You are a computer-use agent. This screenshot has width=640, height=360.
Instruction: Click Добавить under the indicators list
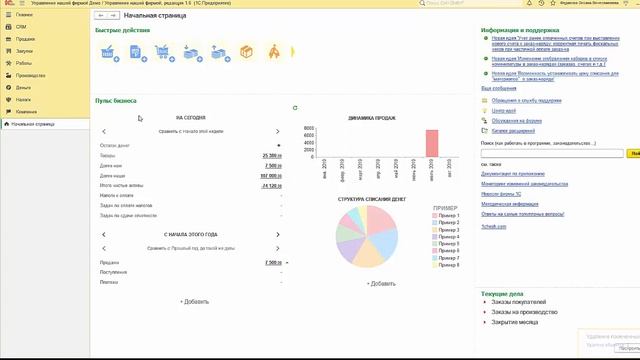(195, 302)
